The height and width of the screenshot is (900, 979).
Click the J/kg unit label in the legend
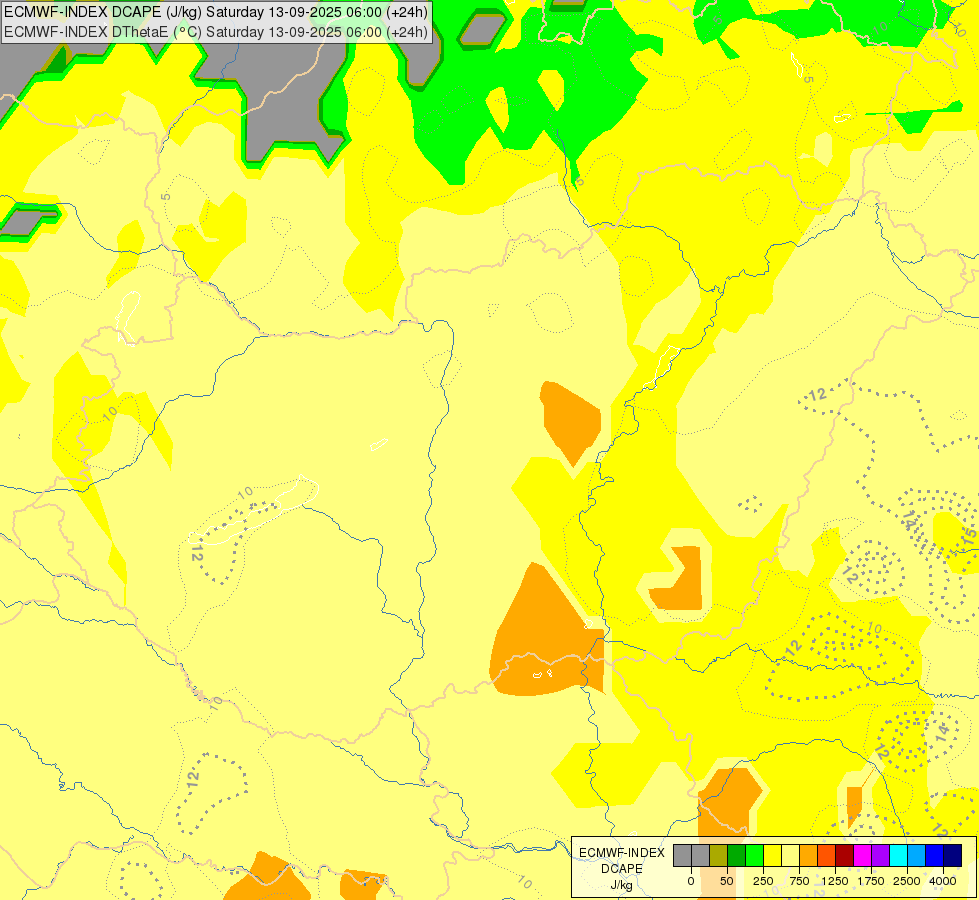pyautogui.click(x=622, y=885)
